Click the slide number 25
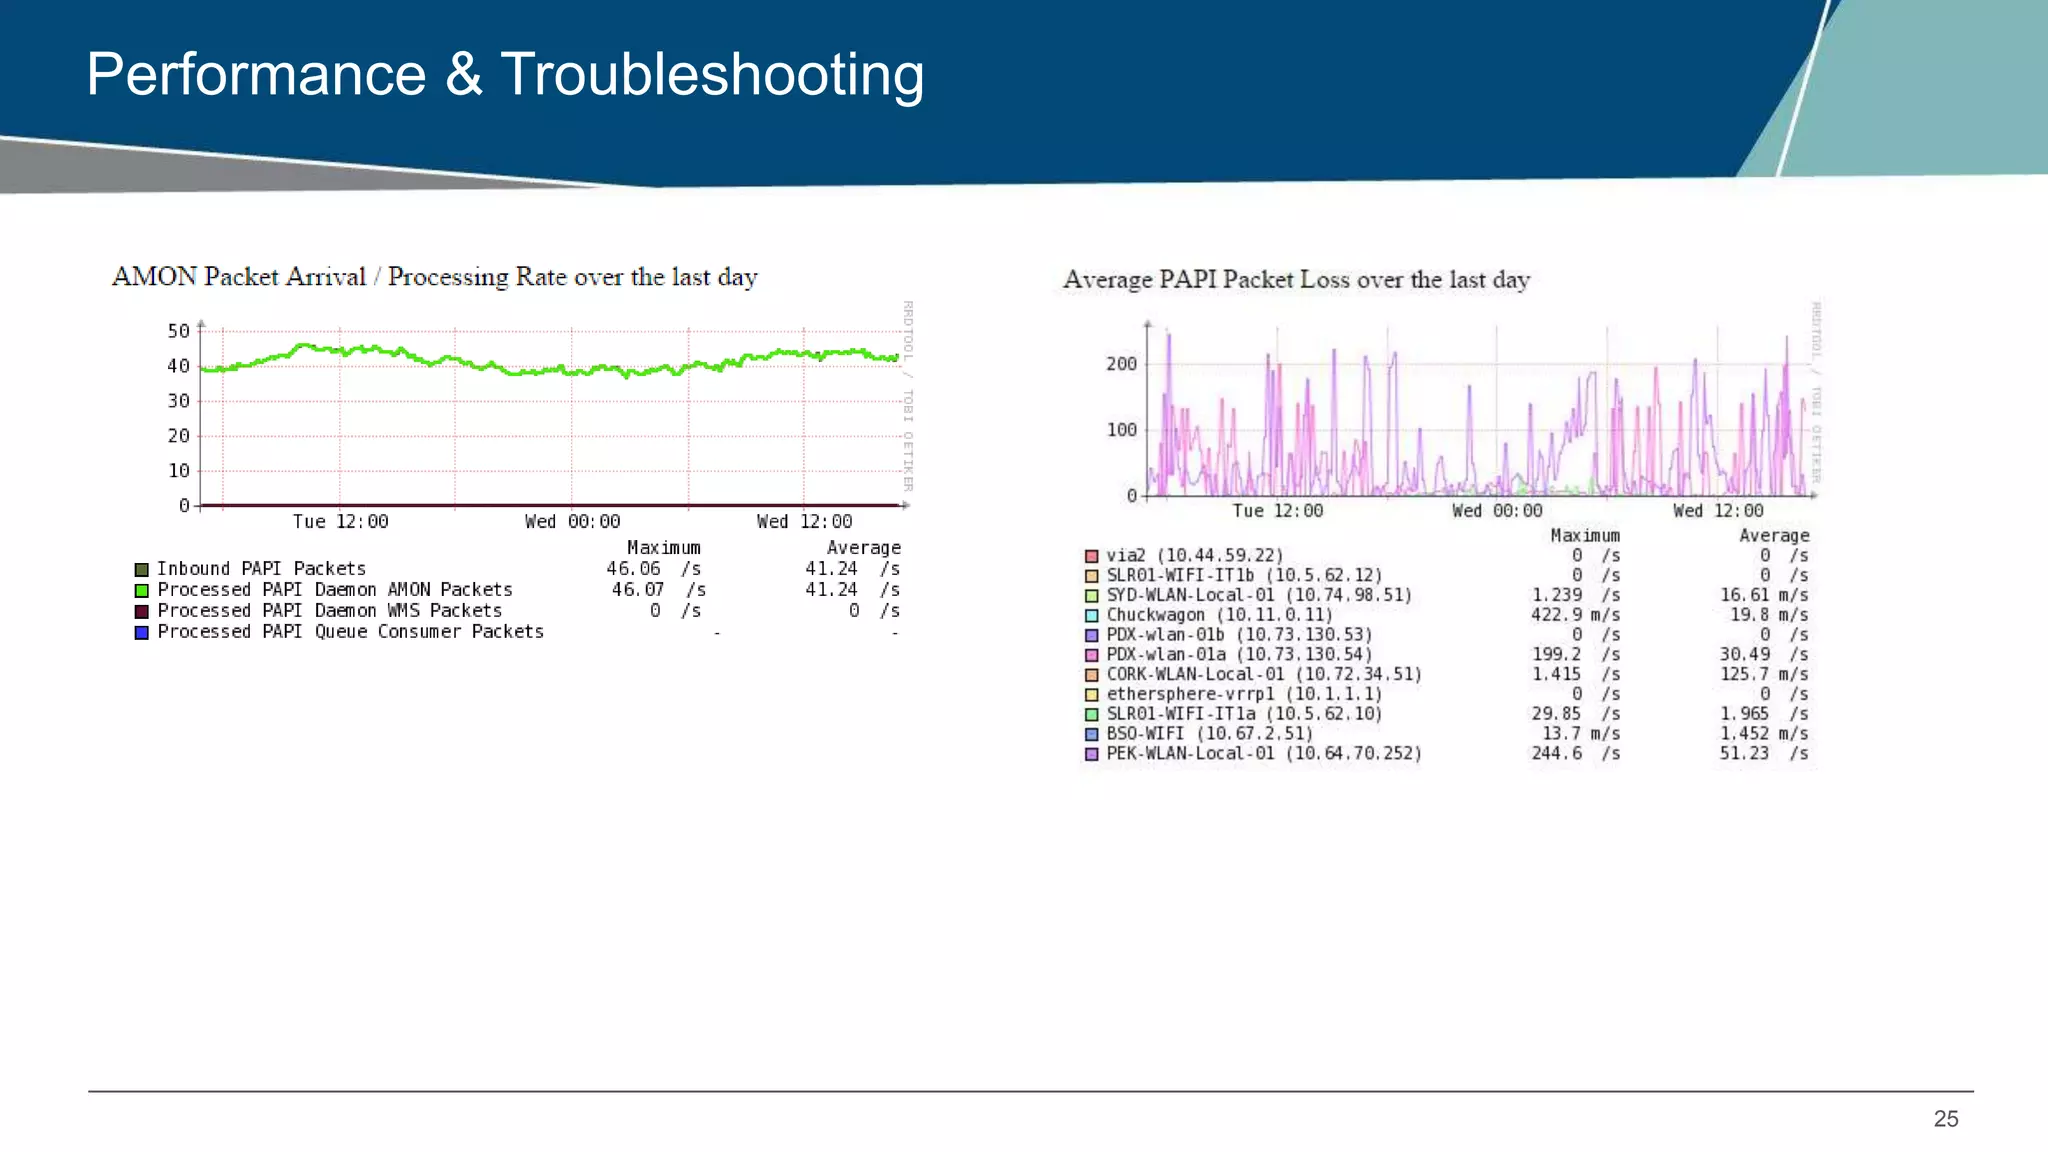 click(x=1946, y=1120)
